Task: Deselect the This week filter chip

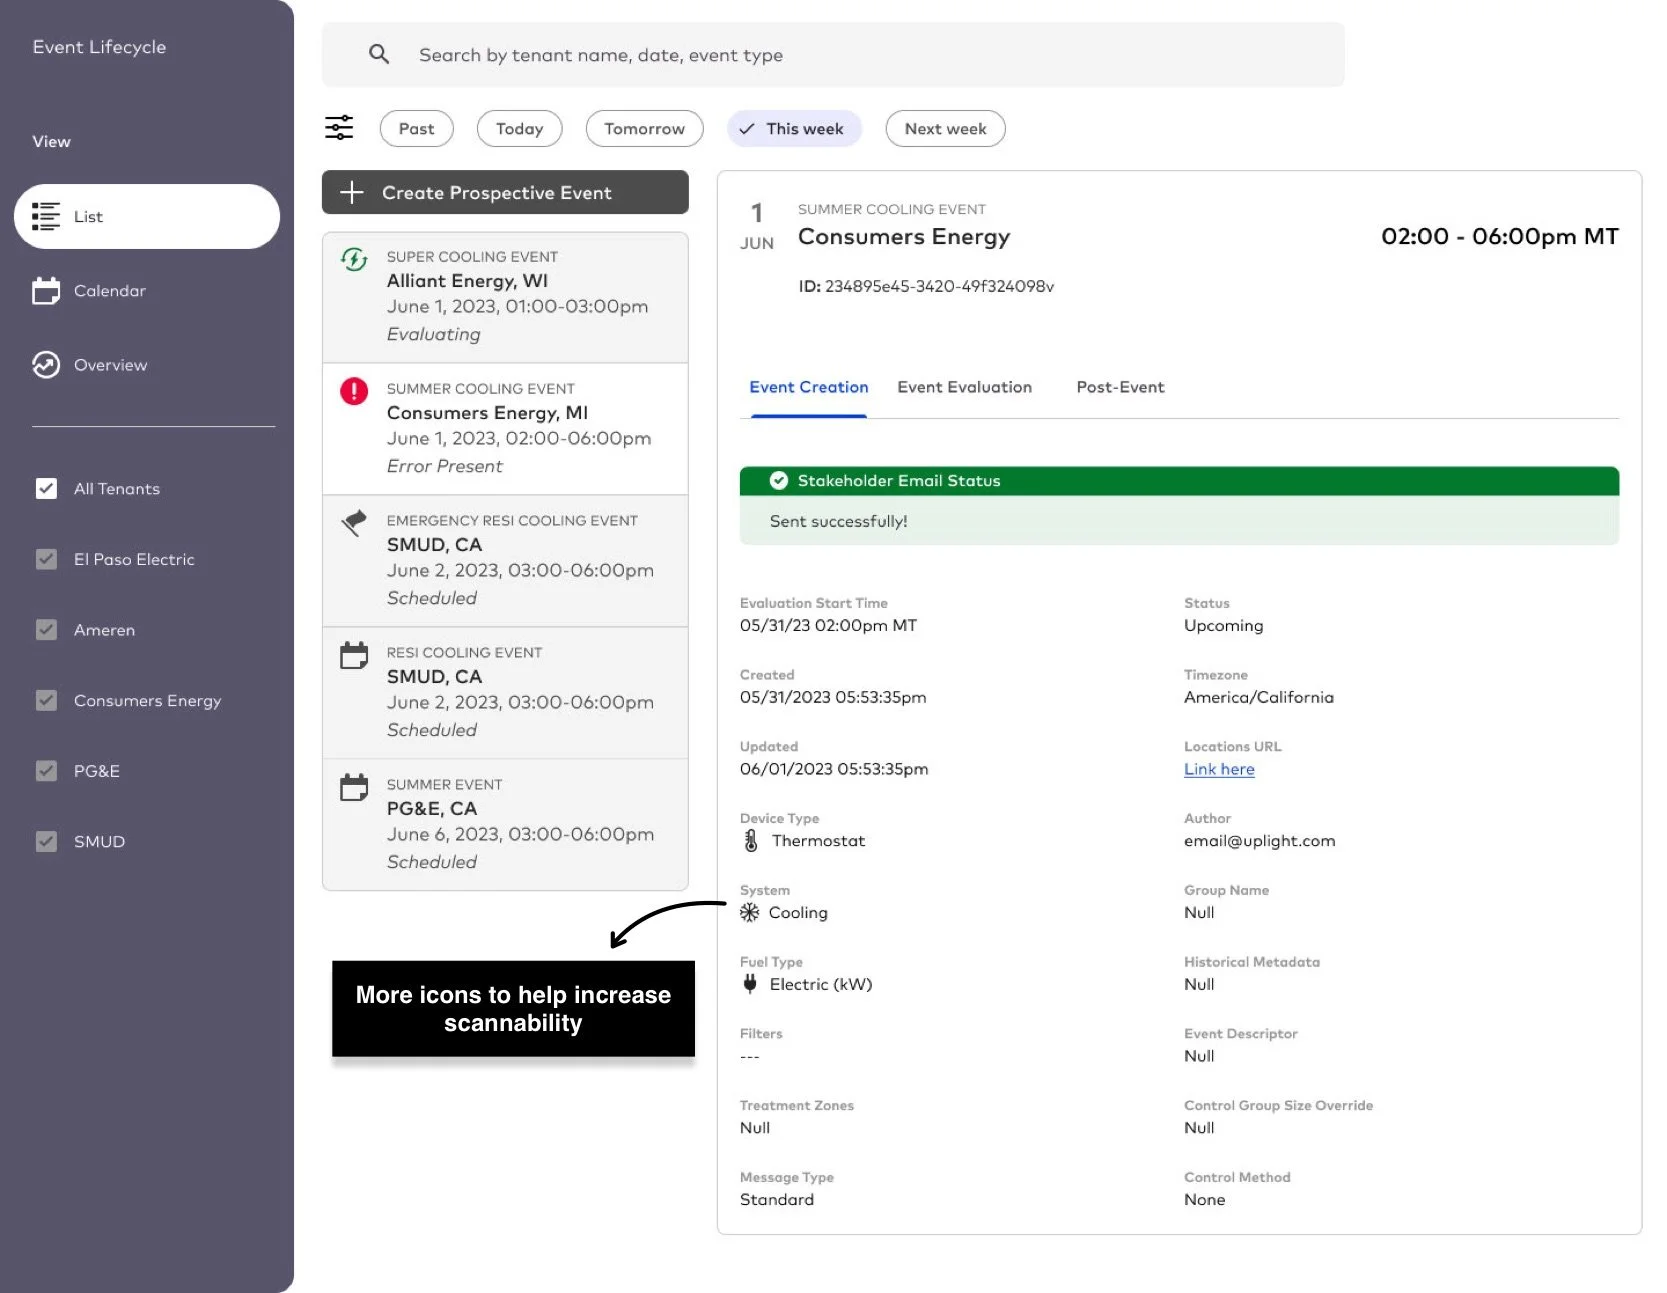Action: click(794, 128)
